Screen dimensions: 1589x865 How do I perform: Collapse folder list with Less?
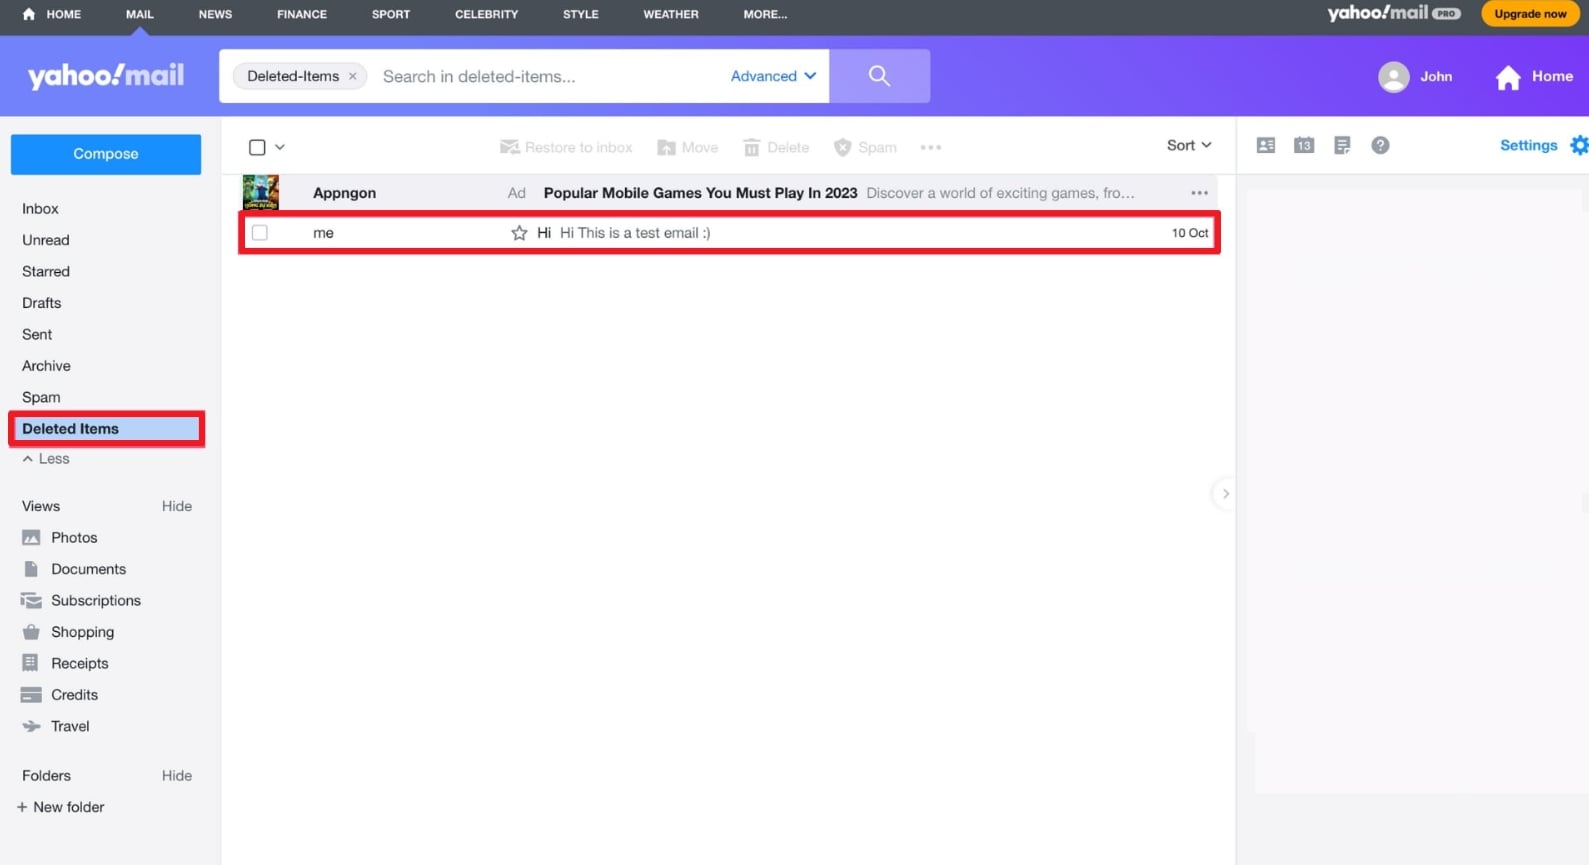point(46,459)
